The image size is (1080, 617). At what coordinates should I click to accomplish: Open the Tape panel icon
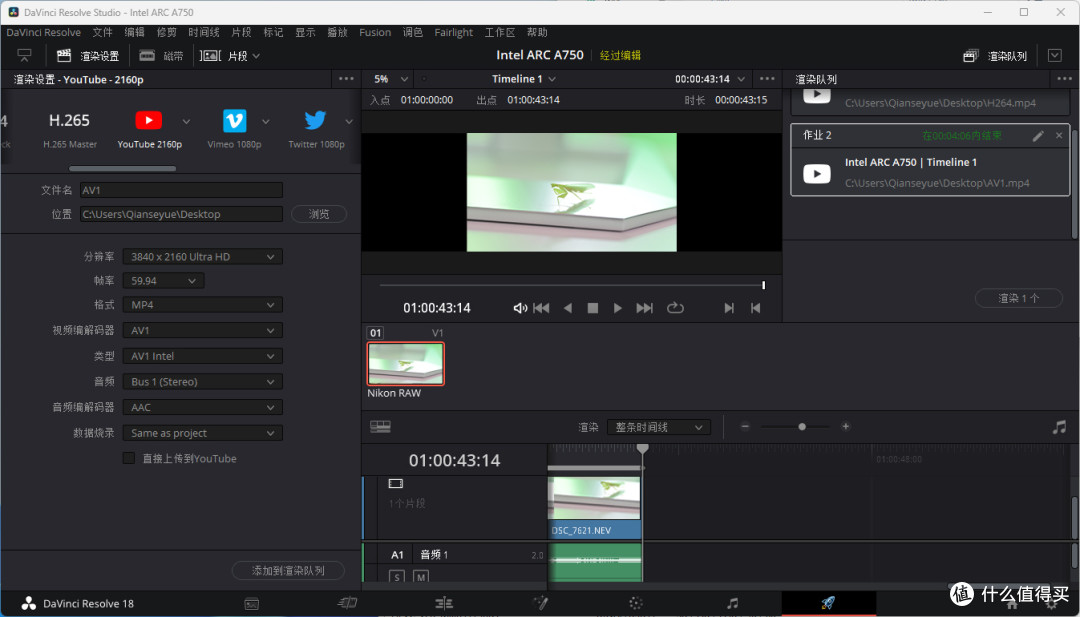[147, 55]
